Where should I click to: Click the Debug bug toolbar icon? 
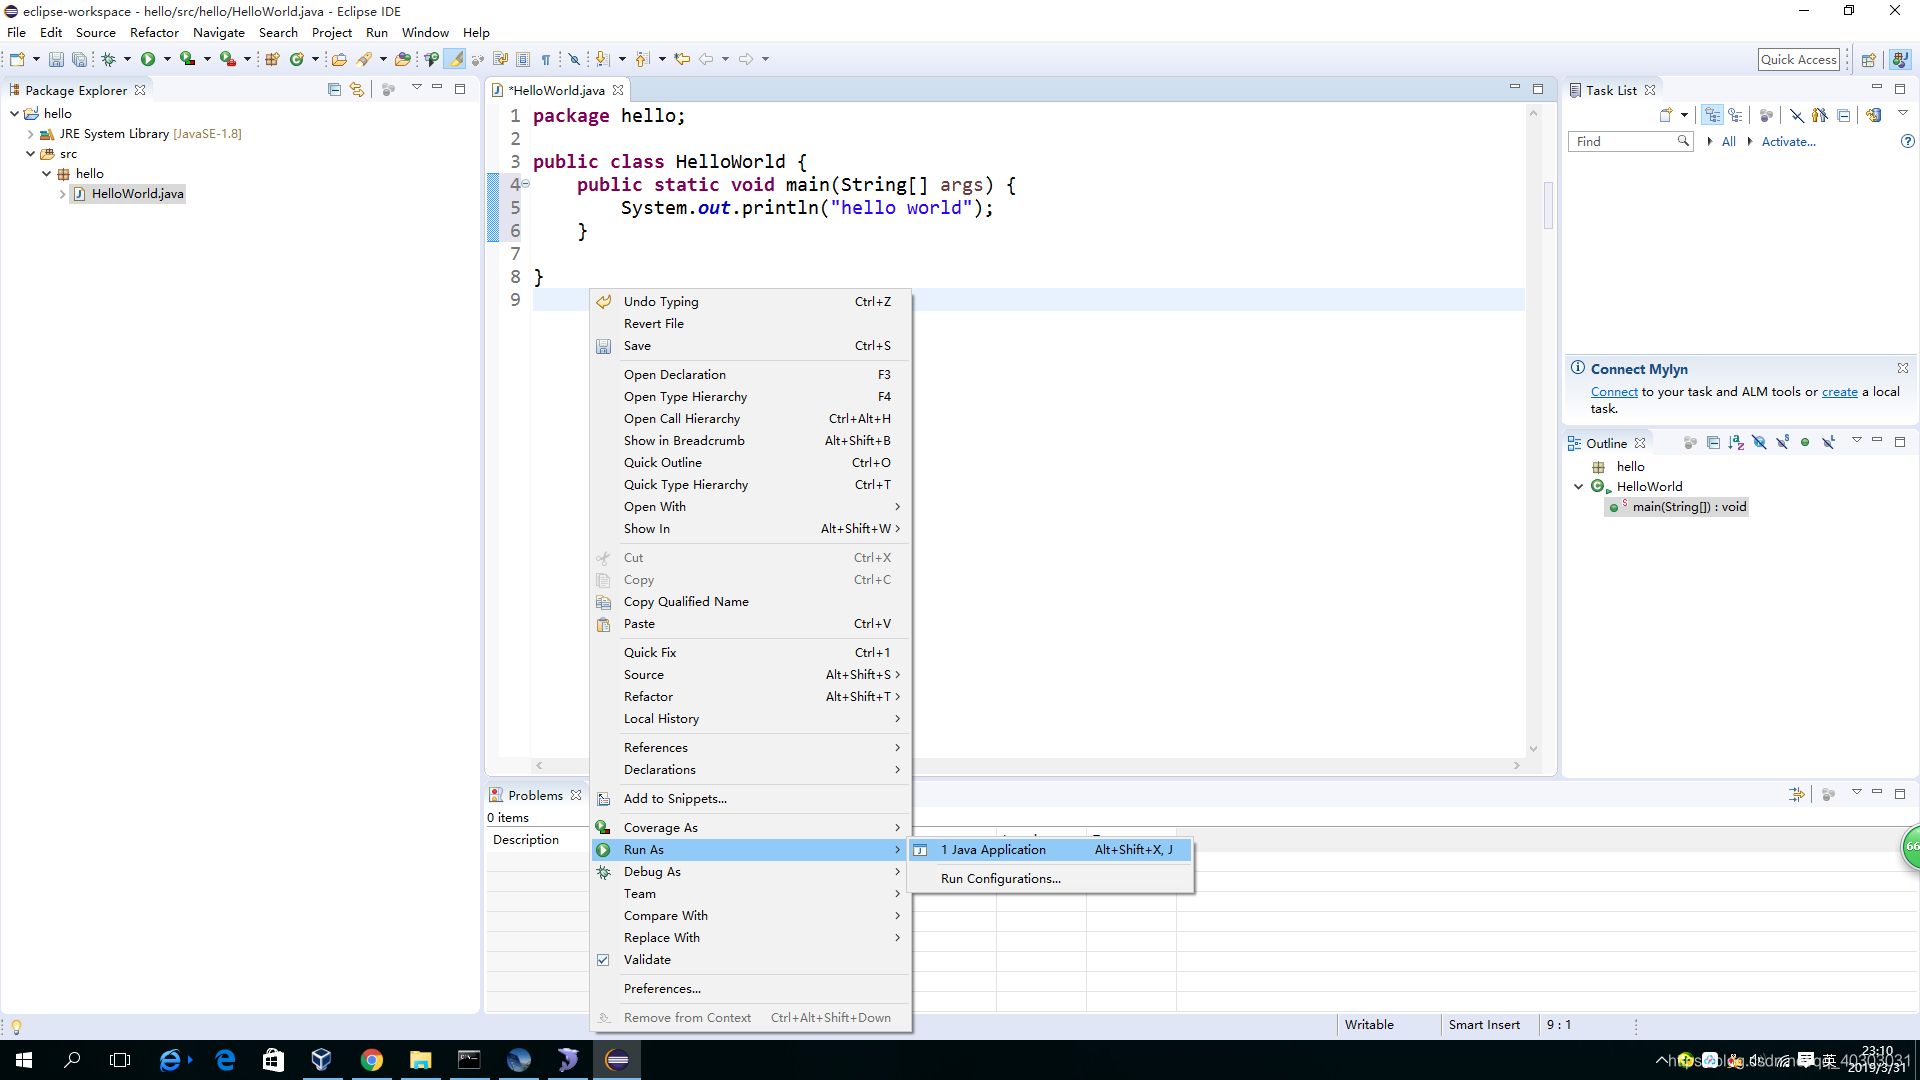tap(109, 59)
